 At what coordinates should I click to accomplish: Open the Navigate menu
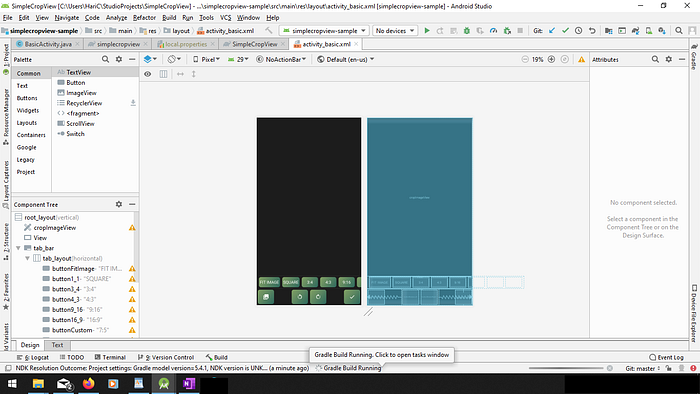coord(67,18)
